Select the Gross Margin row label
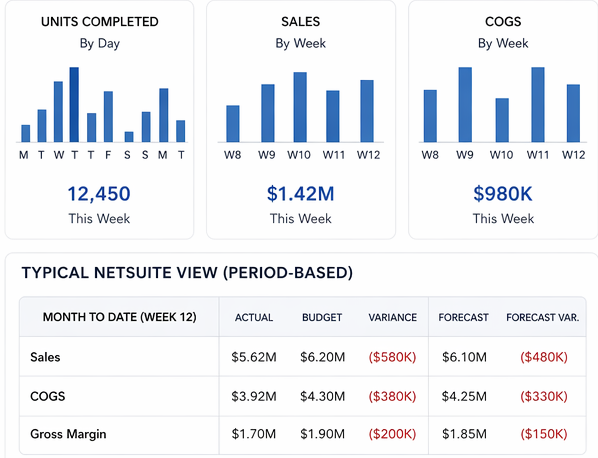 (x=68, y=434)
